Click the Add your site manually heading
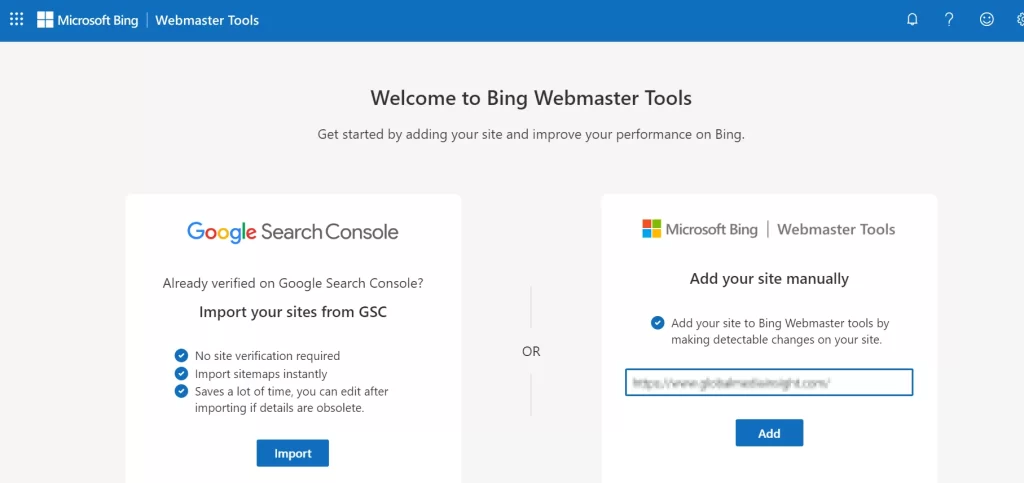The width and height of the screenshot is (1024, 483). (x=768, y=279)
